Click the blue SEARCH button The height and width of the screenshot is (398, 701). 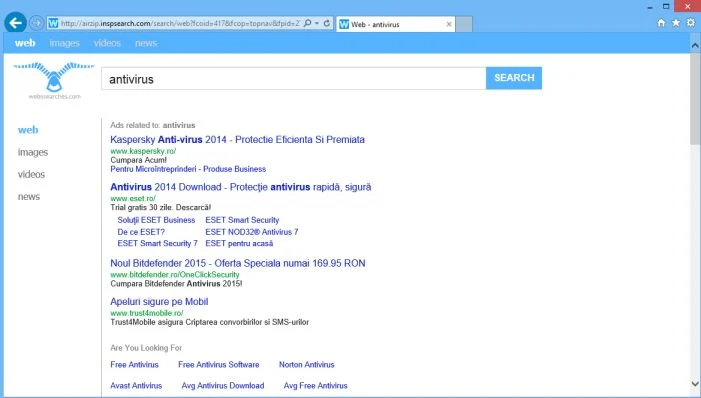(514, 78)
